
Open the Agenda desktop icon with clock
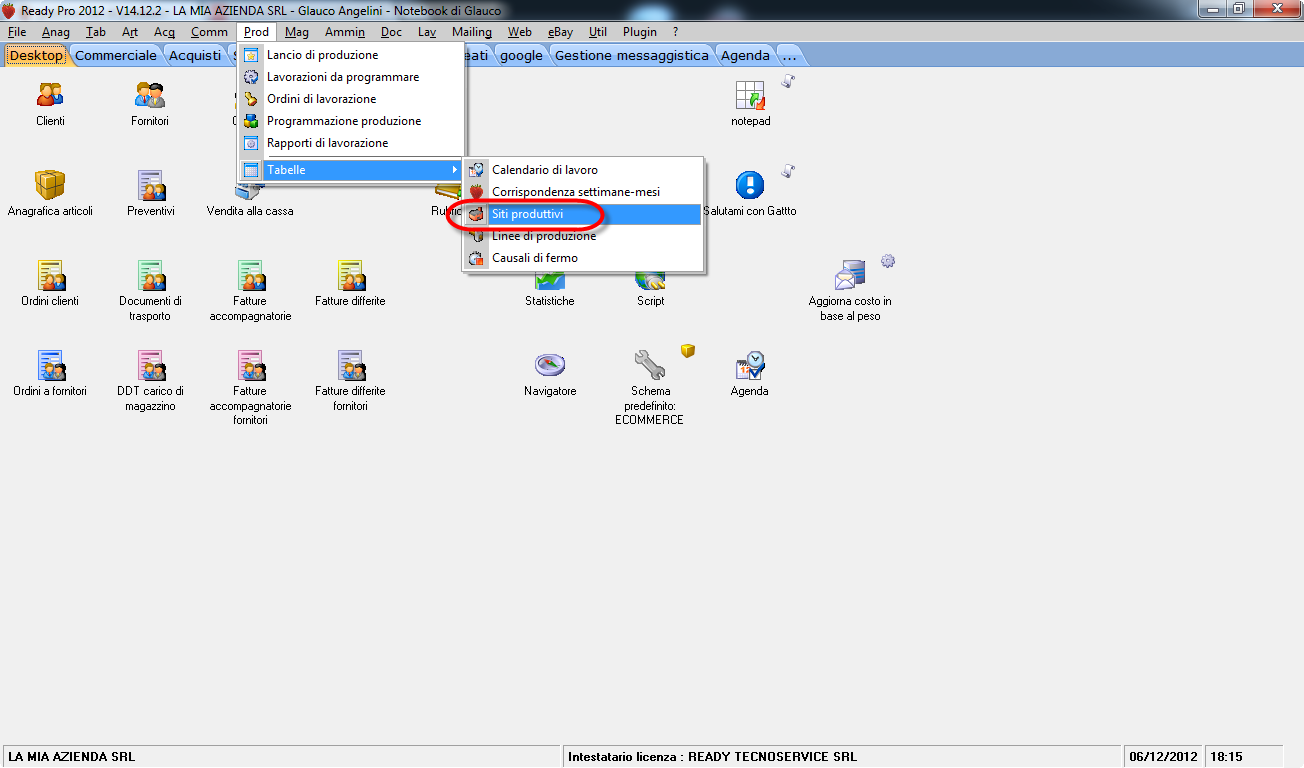[750, 366]
